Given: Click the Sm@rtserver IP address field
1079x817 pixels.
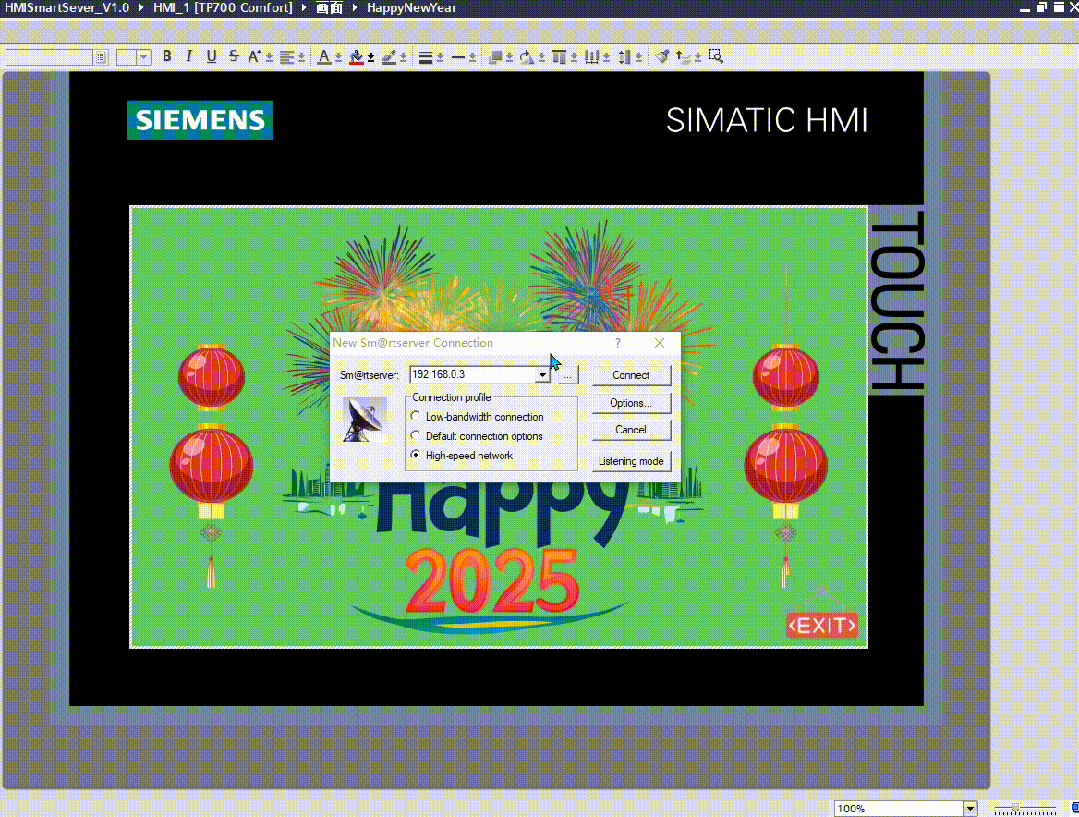Looking at the screenshot, I should click(x=472, y=375).
